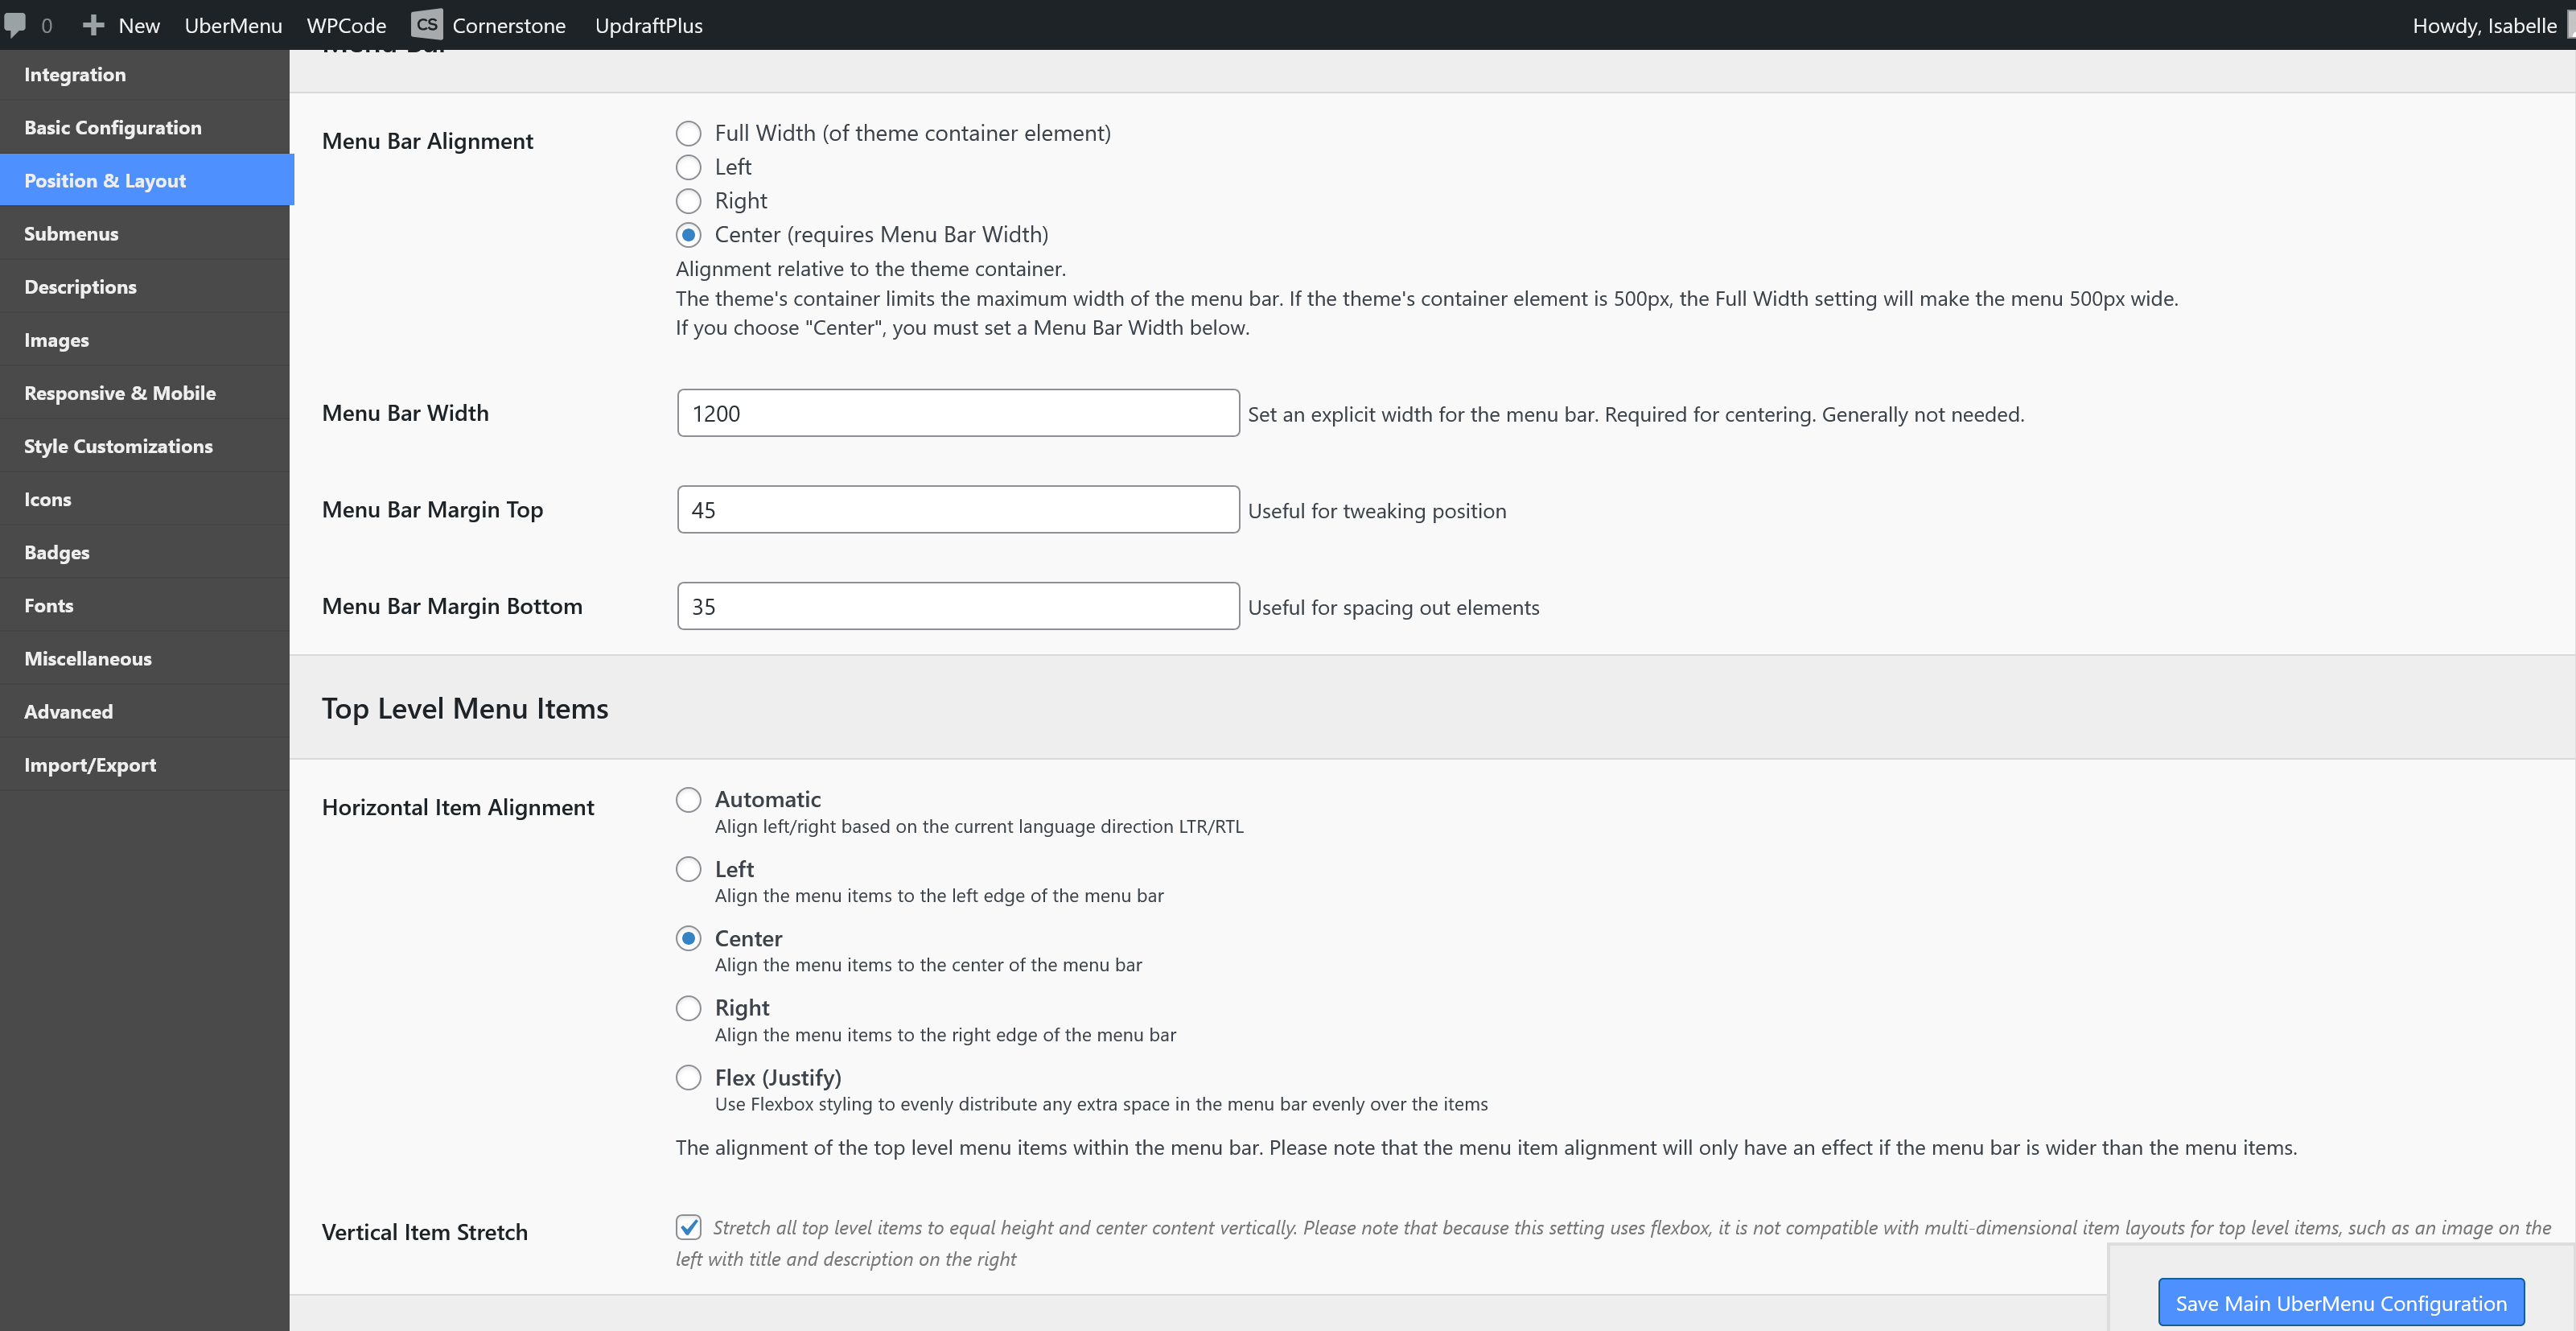
Task: Click the Top Level Menu Items heading
Action: pos(465,708)
